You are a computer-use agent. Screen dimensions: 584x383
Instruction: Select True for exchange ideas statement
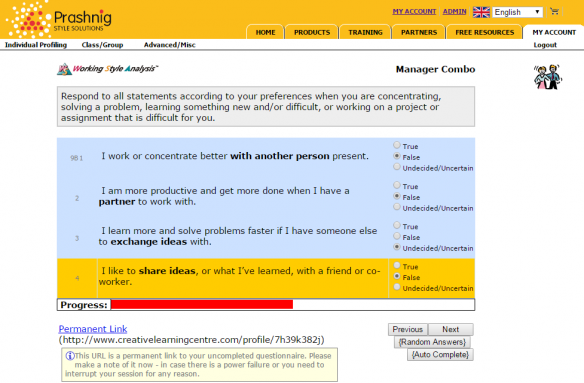coord(397,225)
